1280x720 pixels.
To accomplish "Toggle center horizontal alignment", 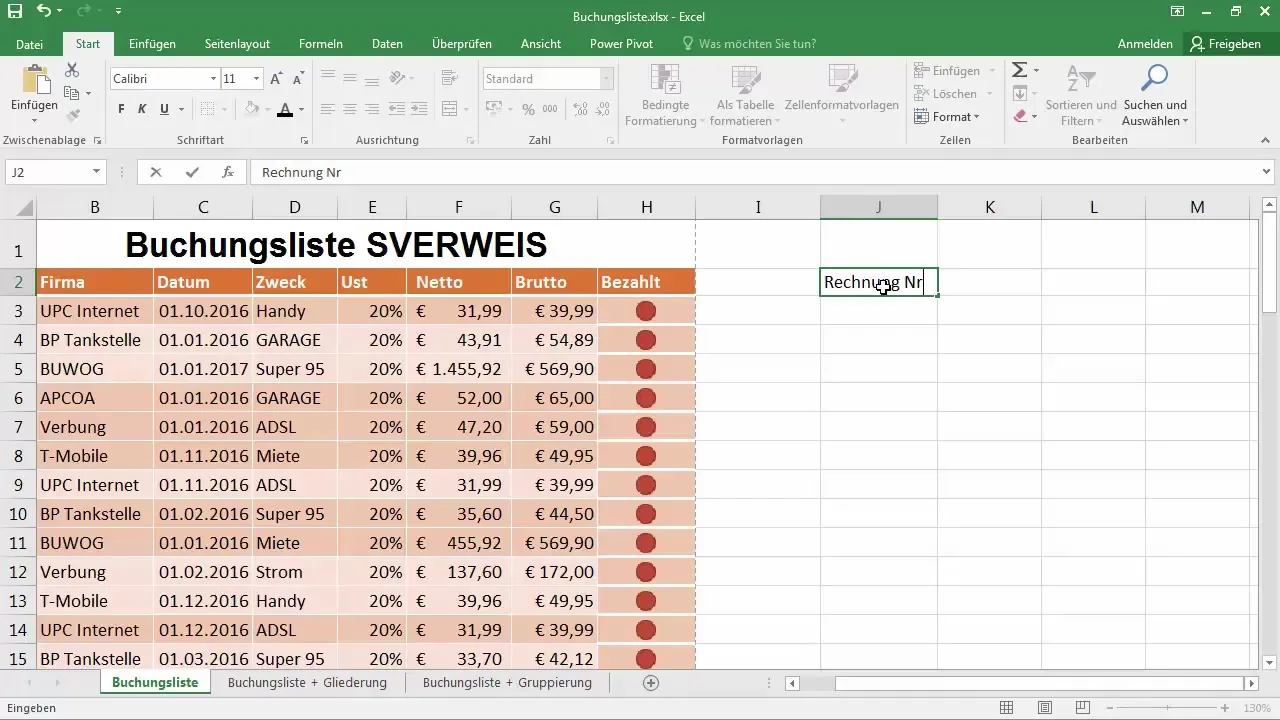I will [350, 109].
